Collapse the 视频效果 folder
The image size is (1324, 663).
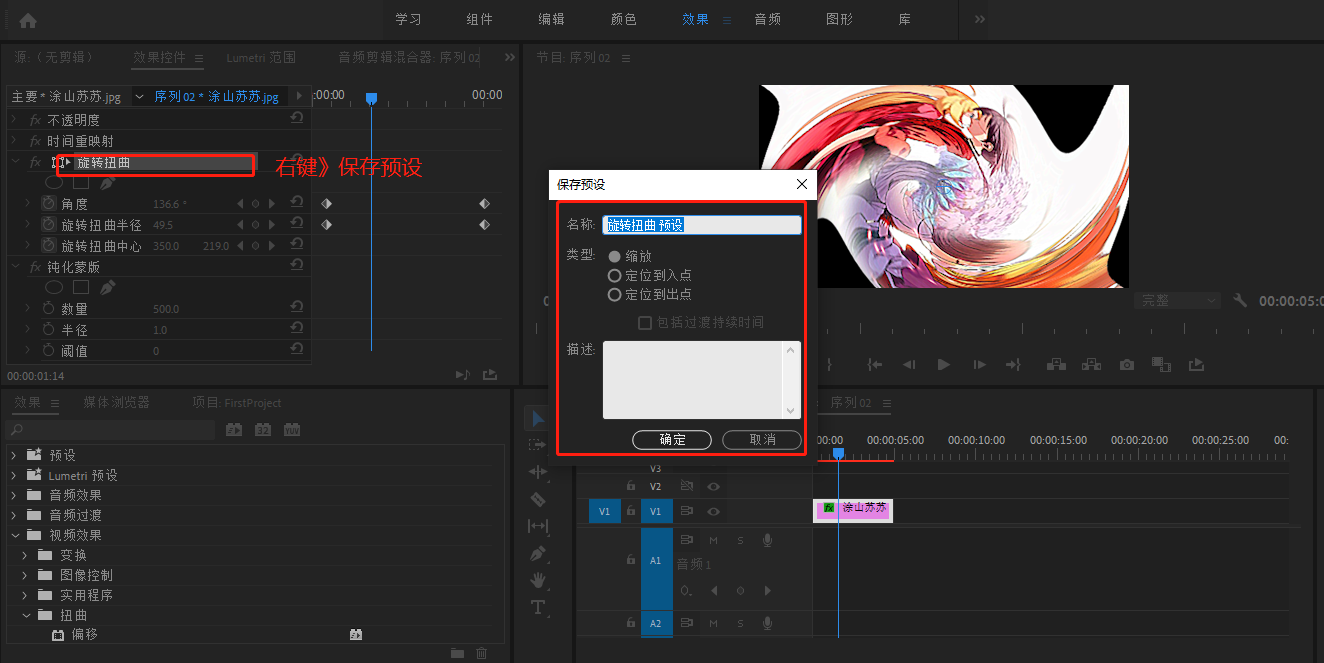[x=14, y=535]
